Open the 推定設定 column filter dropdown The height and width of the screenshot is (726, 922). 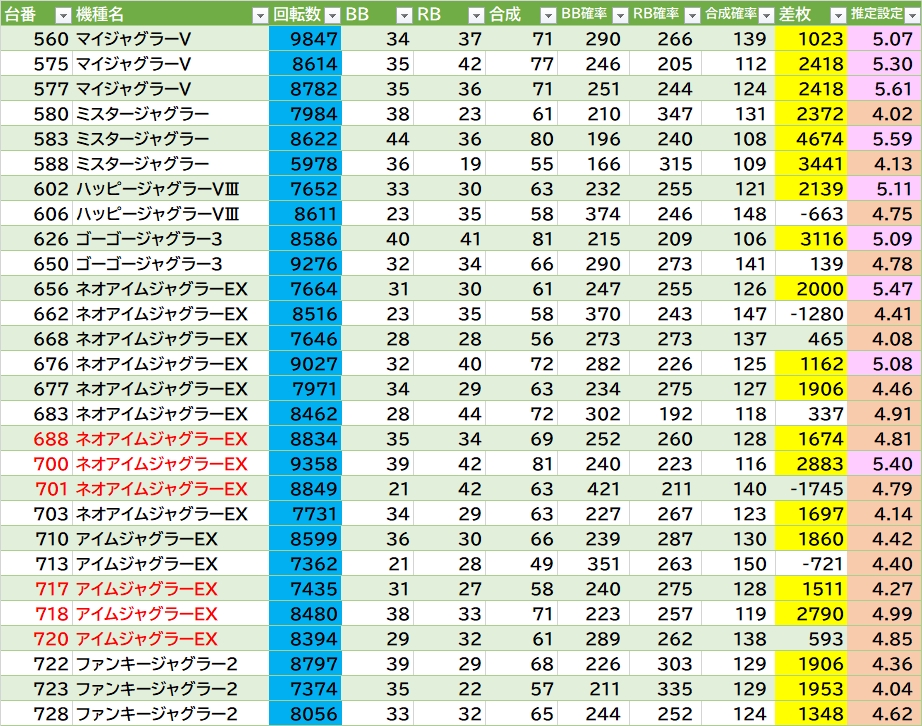point(911,15)
